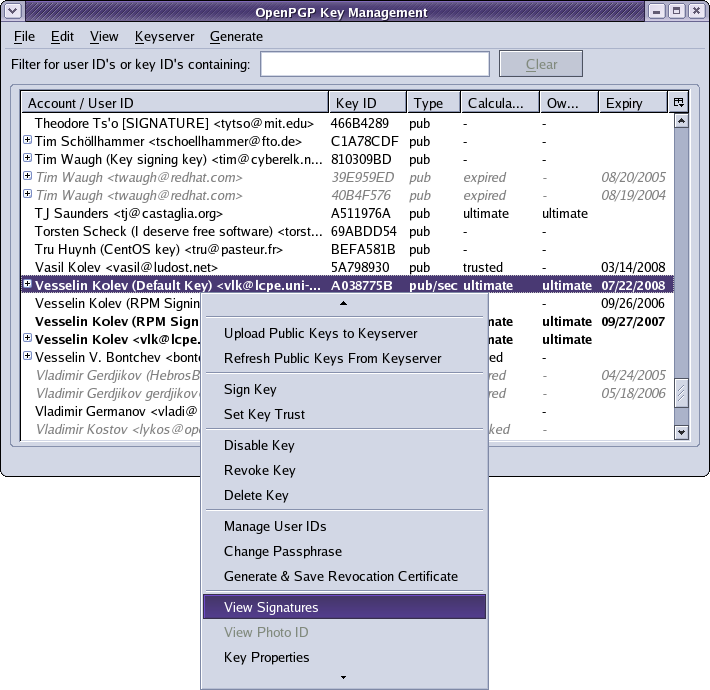710x690 pixels.
Task: Click the scroll-up arrow of the context menu
Action: point(344,303)
